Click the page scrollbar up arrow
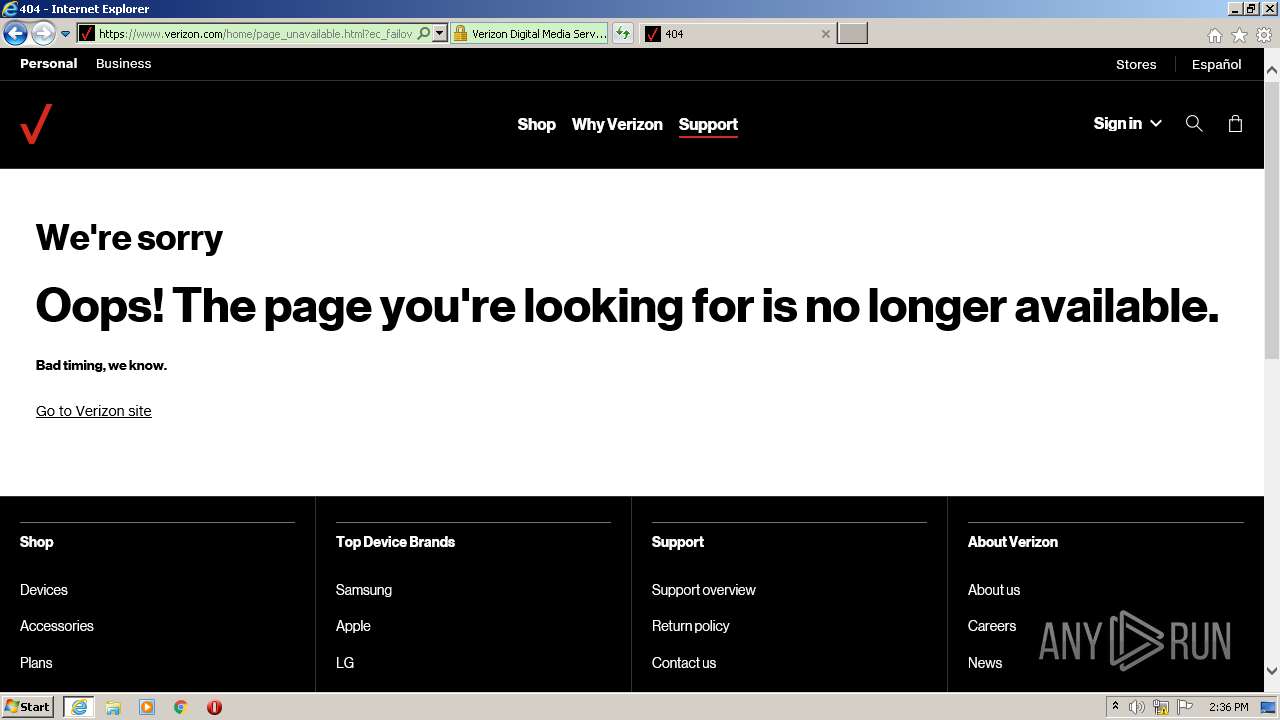This screenshot has width=1280, height=720. click(1272, 70)
